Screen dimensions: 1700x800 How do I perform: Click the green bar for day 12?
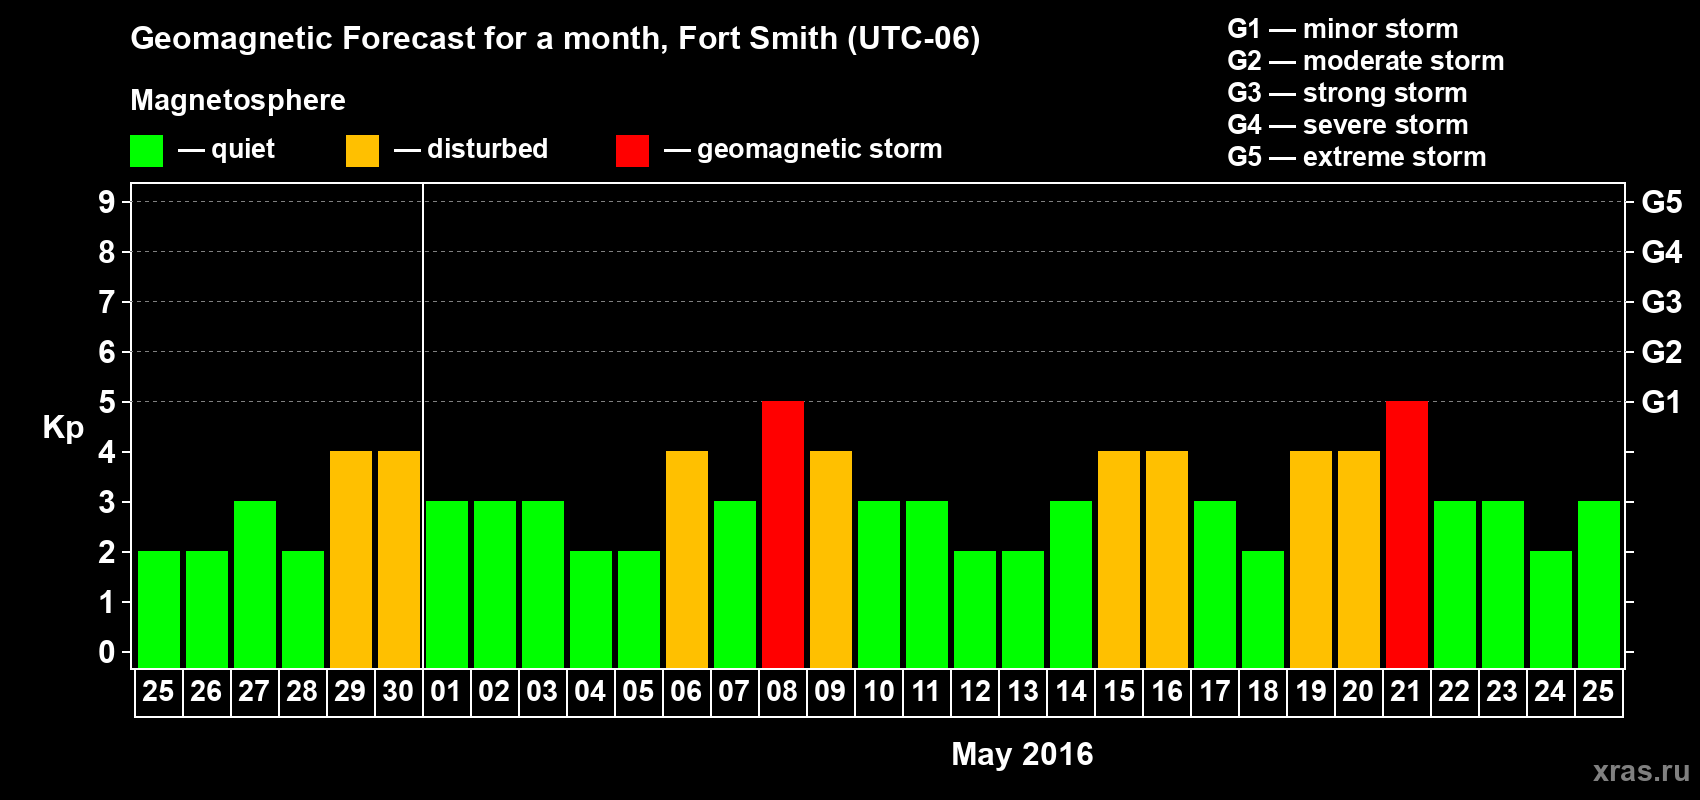point(975,610)
